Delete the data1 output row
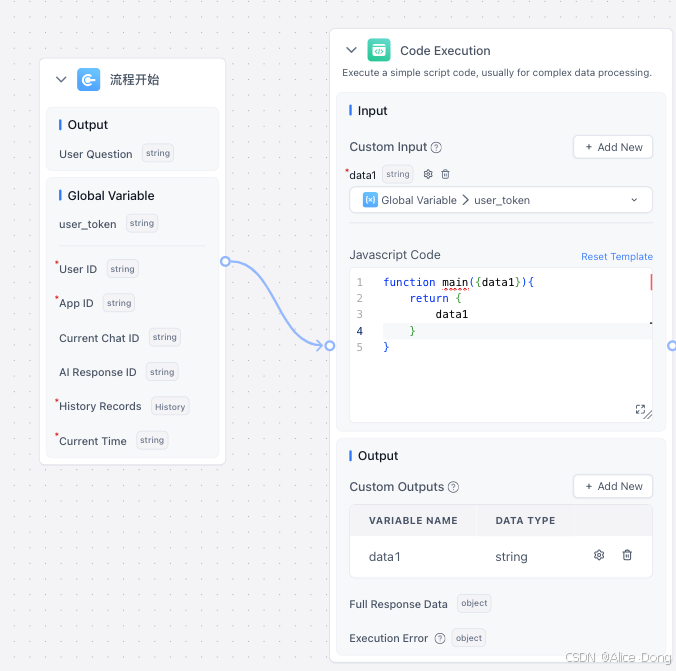 [x=627, y=555]
